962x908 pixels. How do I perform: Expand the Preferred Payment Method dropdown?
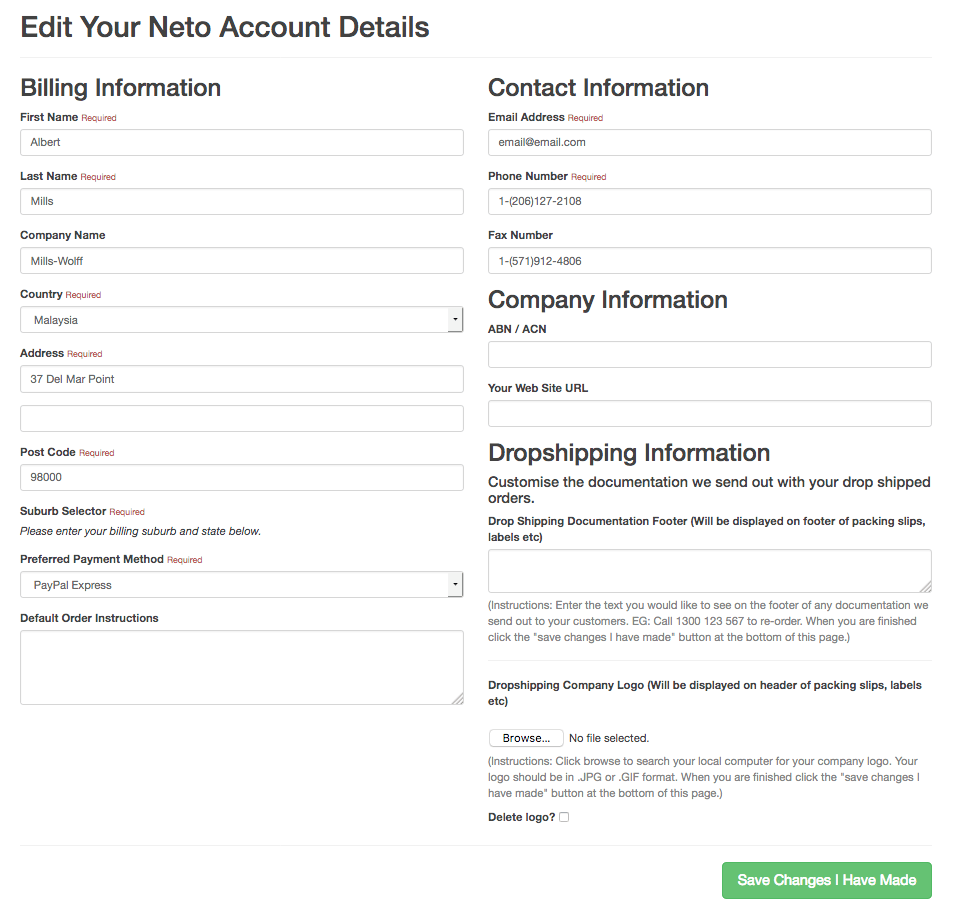tap(242, 585)
